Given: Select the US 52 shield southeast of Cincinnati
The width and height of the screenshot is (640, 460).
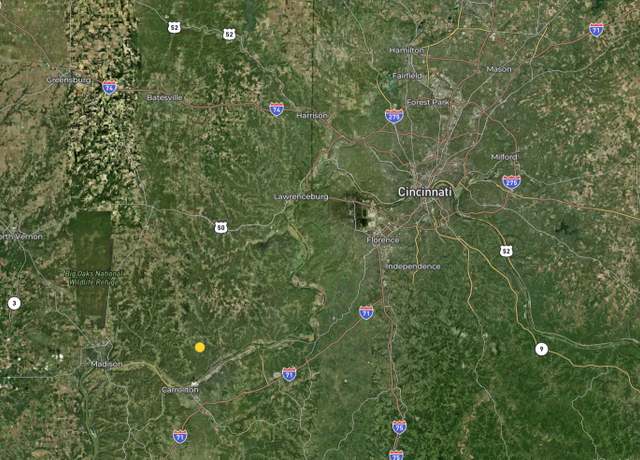Looking at the screenshot, I should (x=506, y=251).
